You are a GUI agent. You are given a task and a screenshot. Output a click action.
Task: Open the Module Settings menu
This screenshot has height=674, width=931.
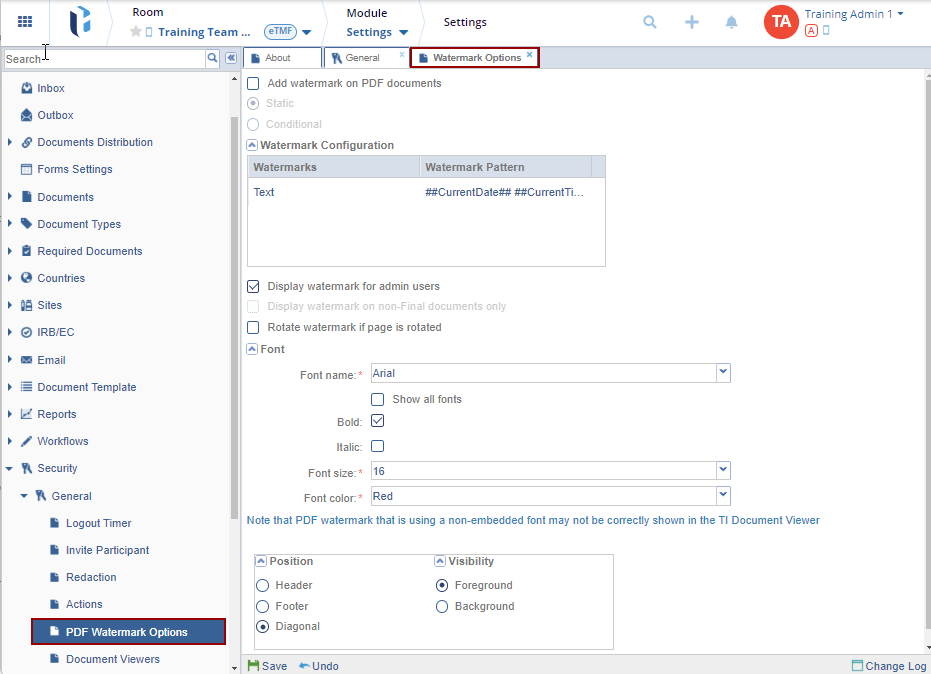click(377, 32)
